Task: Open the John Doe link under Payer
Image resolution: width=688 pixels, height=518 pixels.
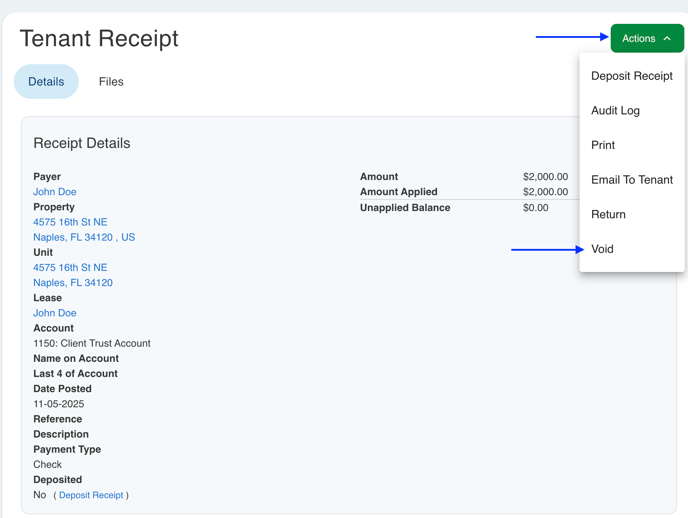Action: tap(55, 192)
